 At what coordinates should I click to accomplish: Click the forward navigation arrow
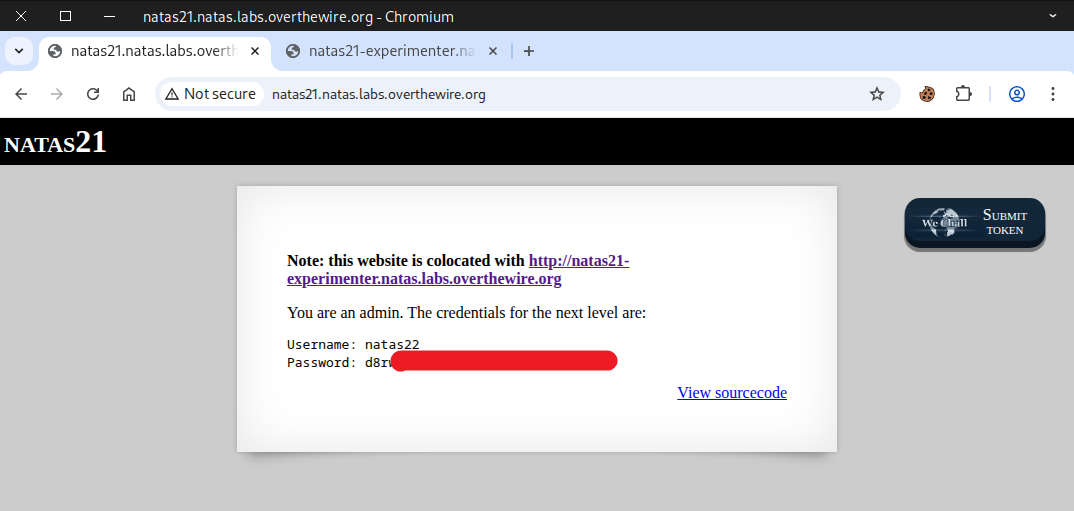(57, 94)
